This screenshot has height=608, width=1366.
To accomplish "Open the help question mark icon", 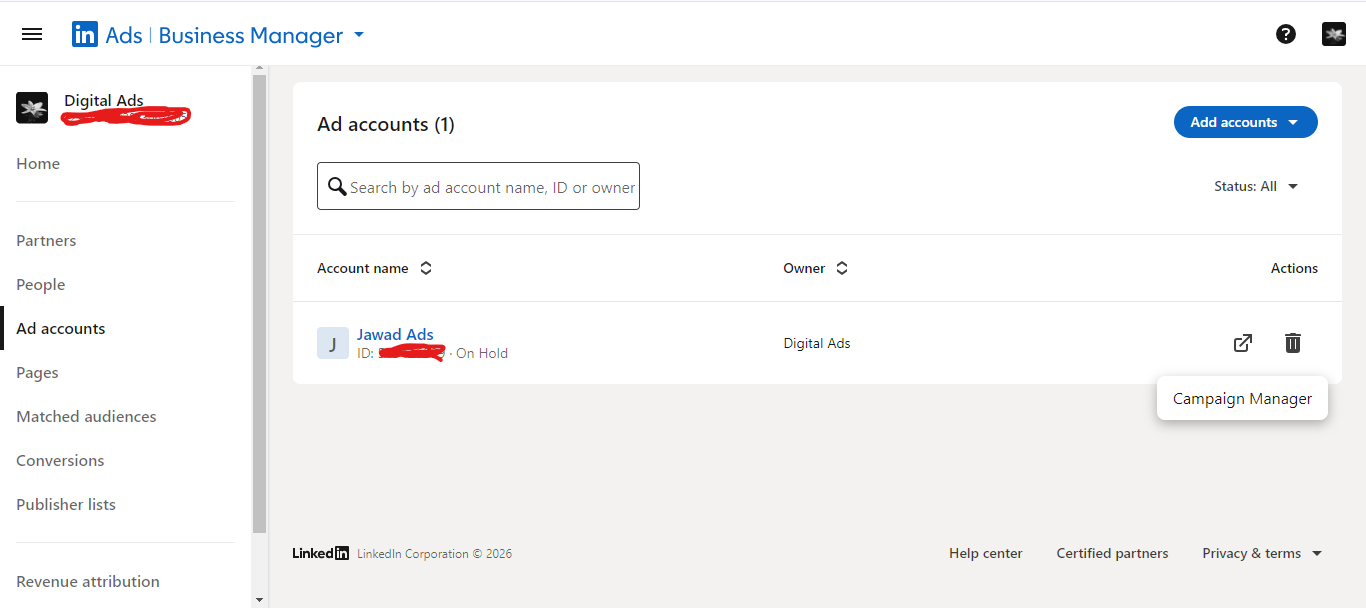I will (x=1286, y=34).
